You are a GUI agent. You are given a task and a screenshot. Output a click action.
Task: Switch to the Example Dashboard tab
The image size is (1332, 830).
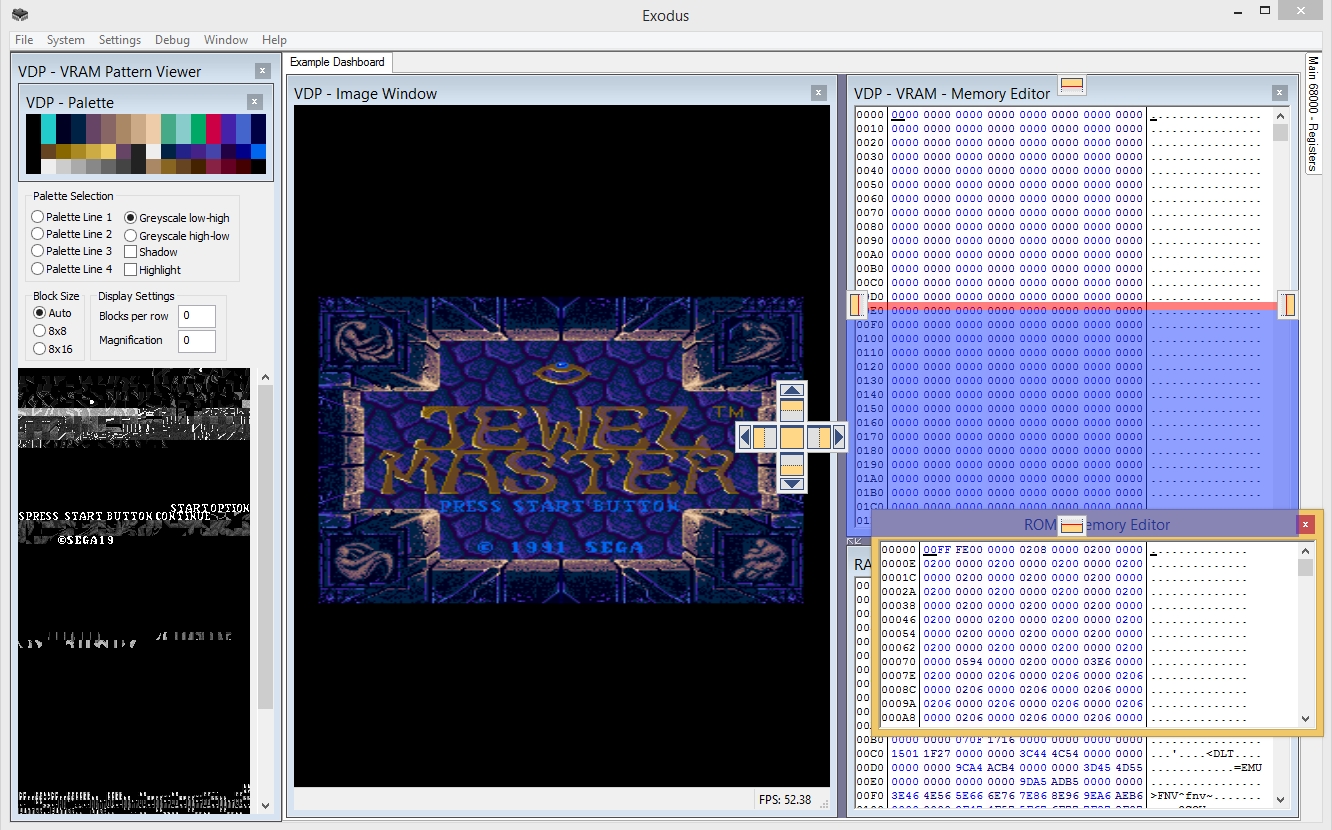(x=337, y=62)
